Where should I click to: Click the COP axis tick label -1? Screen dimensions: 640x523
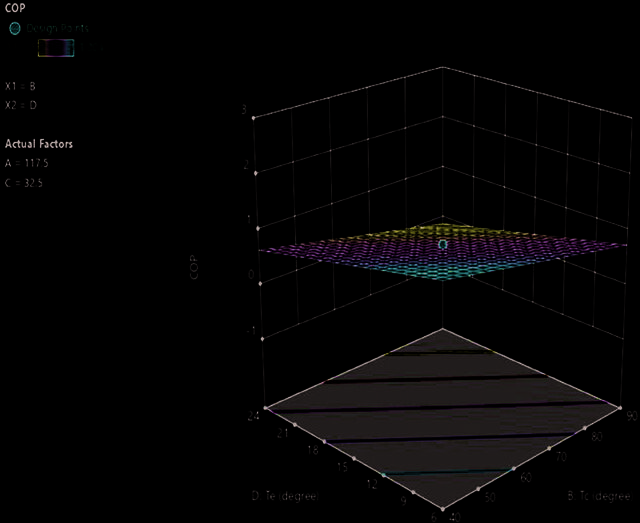point(251,330)
